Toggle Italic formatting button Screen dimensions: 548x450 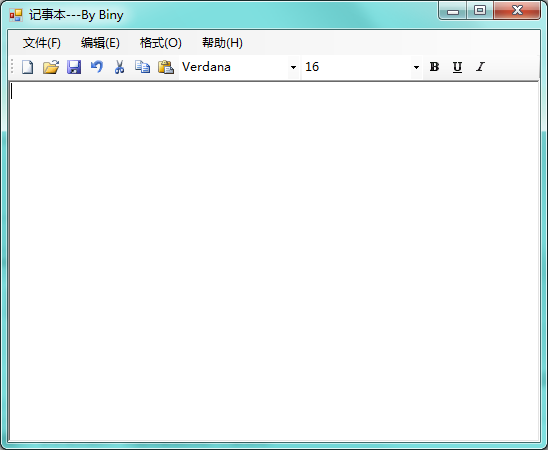pyautogui.click(x=481, y=67)
